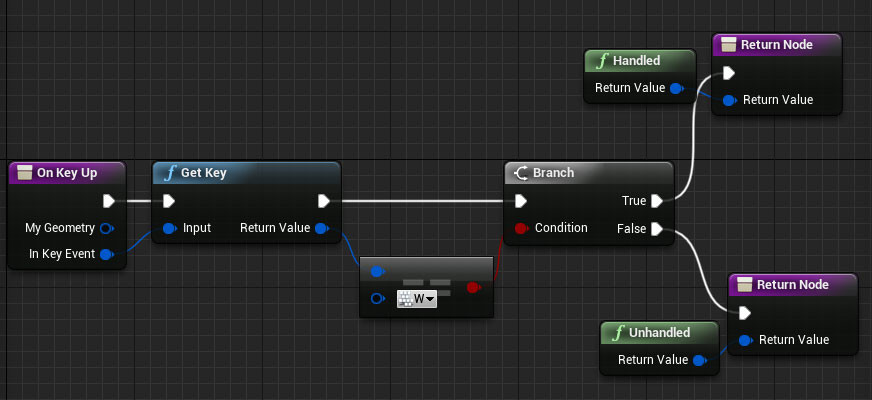Click the In Key Event output pin
Viewport: 872px width, 400px height.
pyautogui.click(x=106, y=254)
